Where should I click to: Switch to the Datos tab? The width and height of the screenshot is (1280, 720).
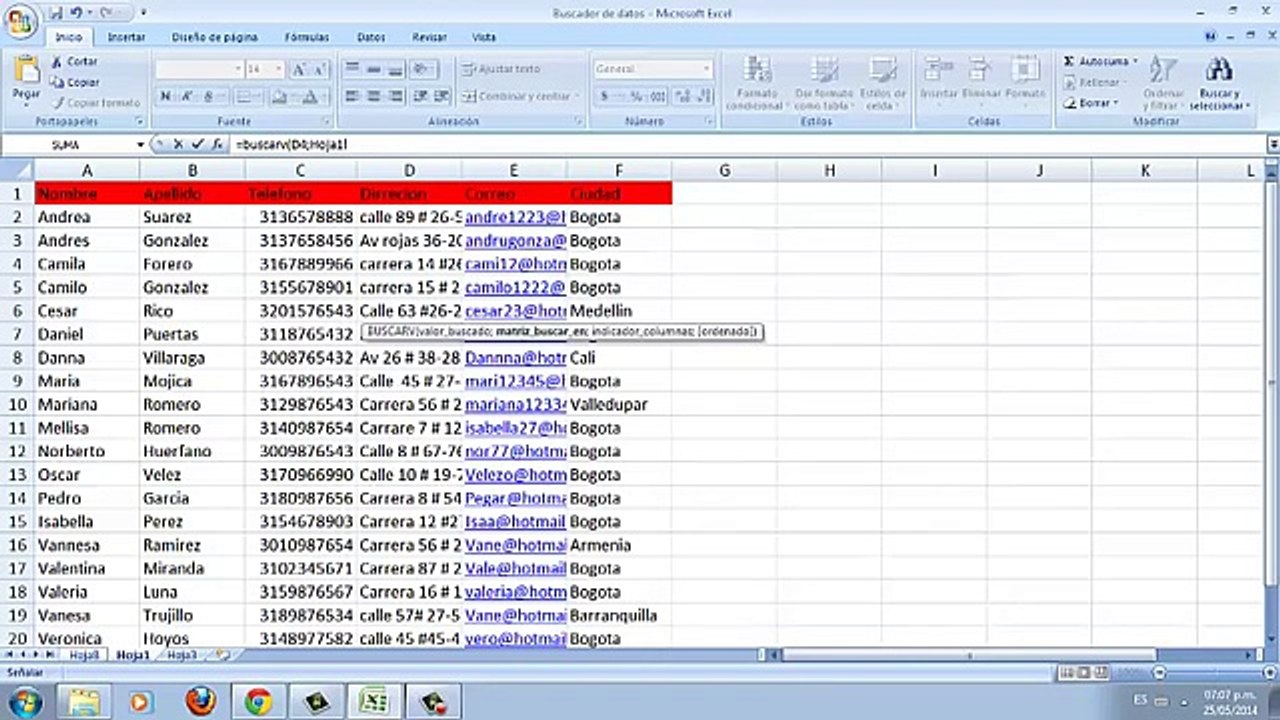coord(371,37)
